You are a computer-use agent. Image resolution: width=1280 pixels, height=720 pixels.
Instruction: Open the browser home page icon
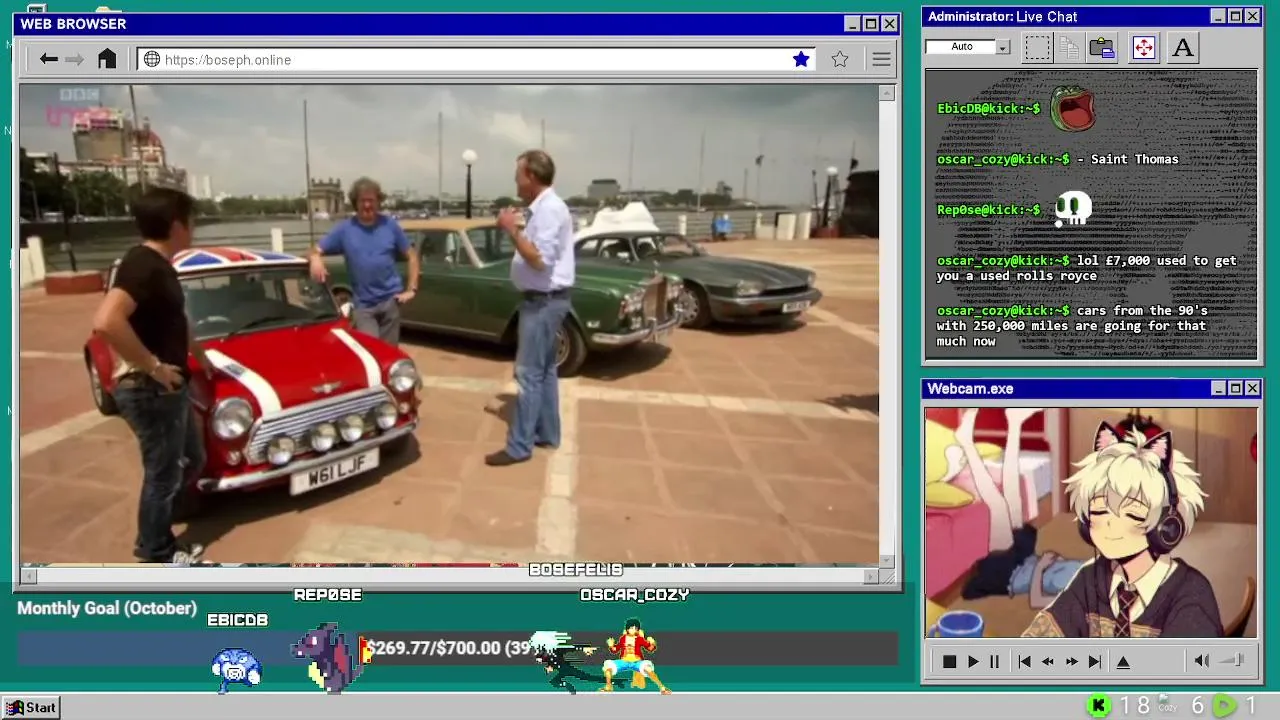click(107, 59)
